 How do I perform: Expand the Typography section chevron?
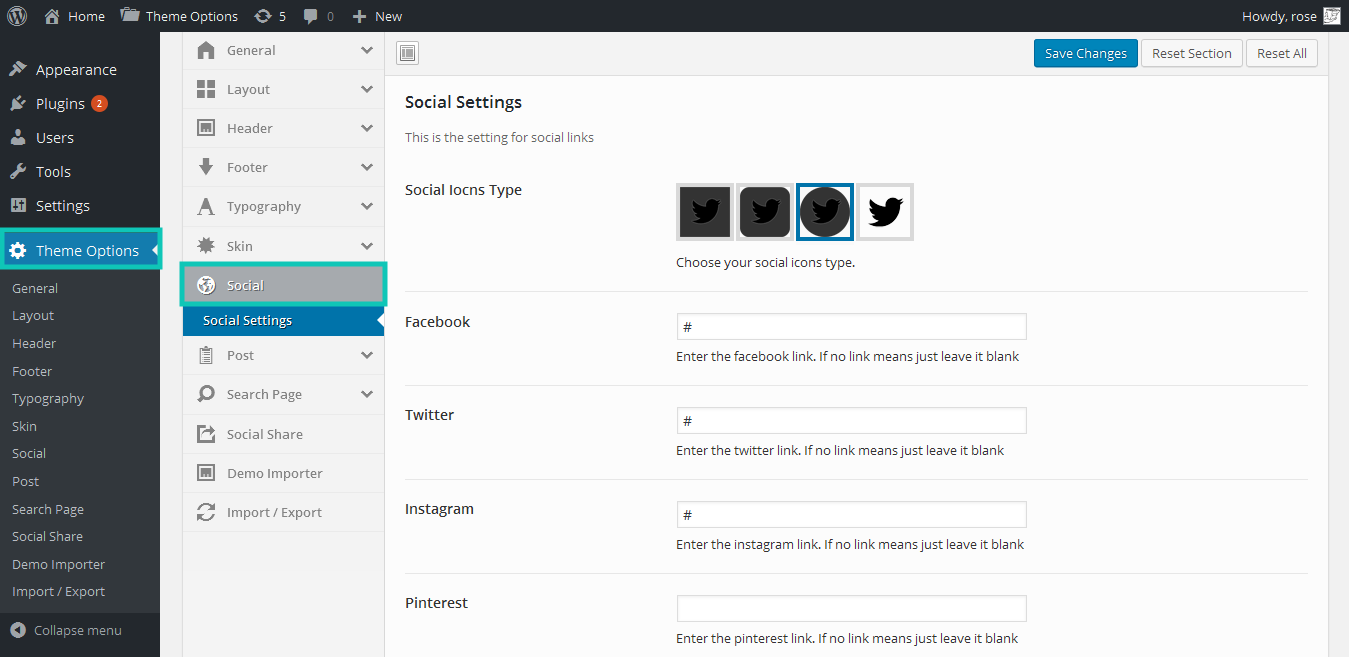[367, 206]
